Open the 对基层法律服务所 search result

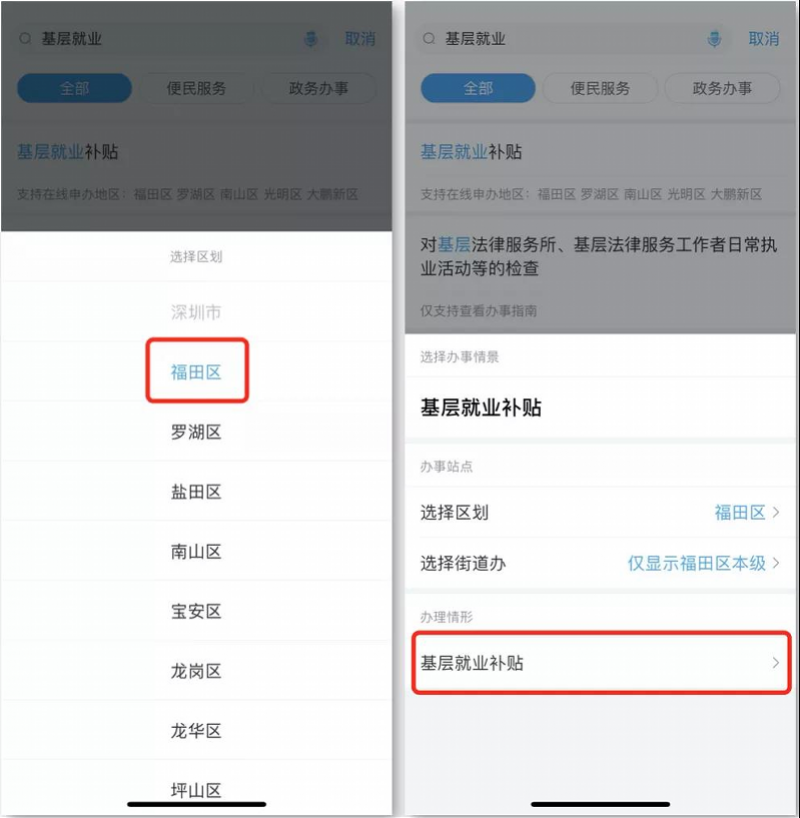[x=600, y=275]
